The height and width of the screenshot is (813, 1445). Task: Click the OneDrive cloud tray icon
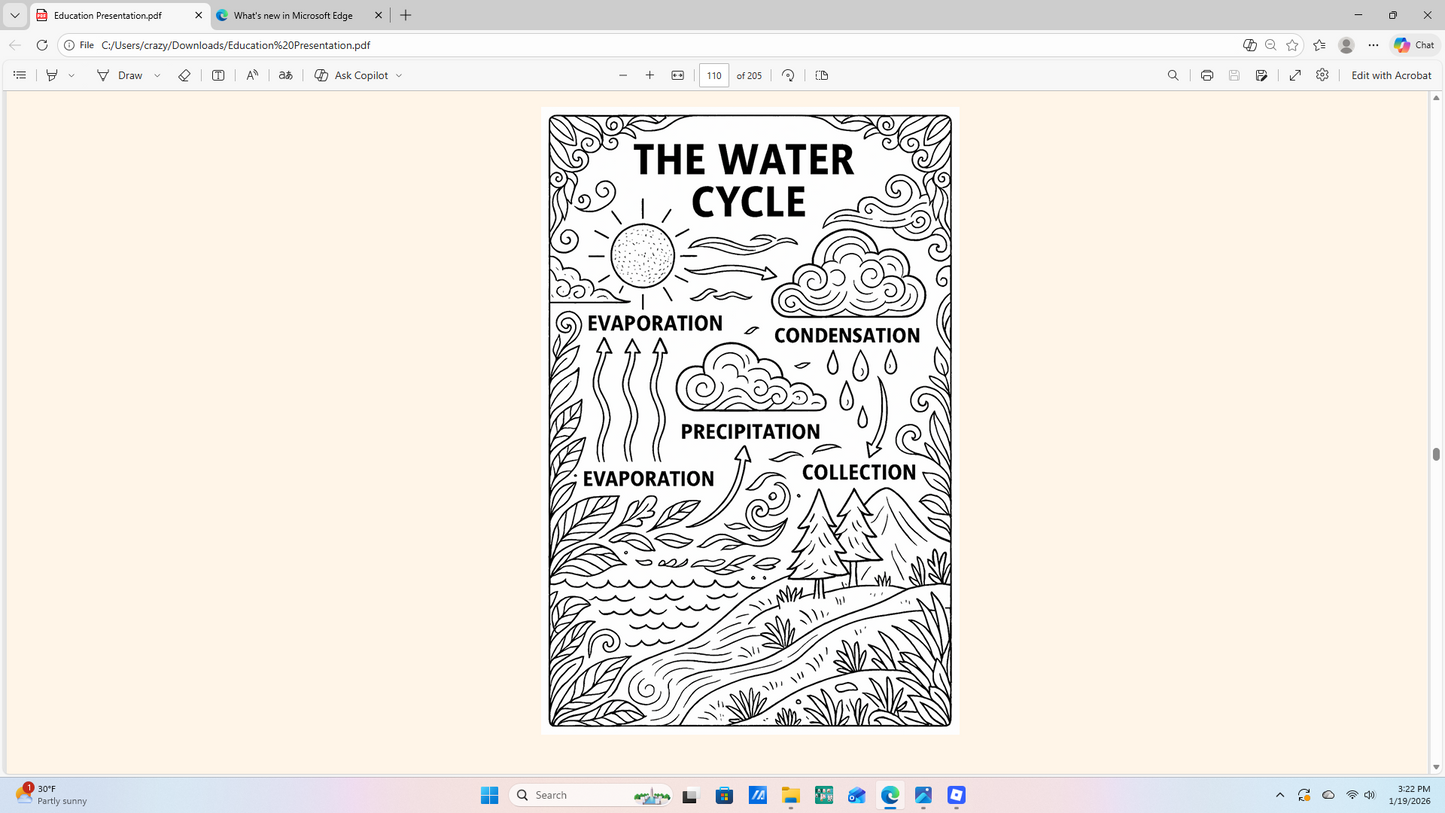(1328, 795)
